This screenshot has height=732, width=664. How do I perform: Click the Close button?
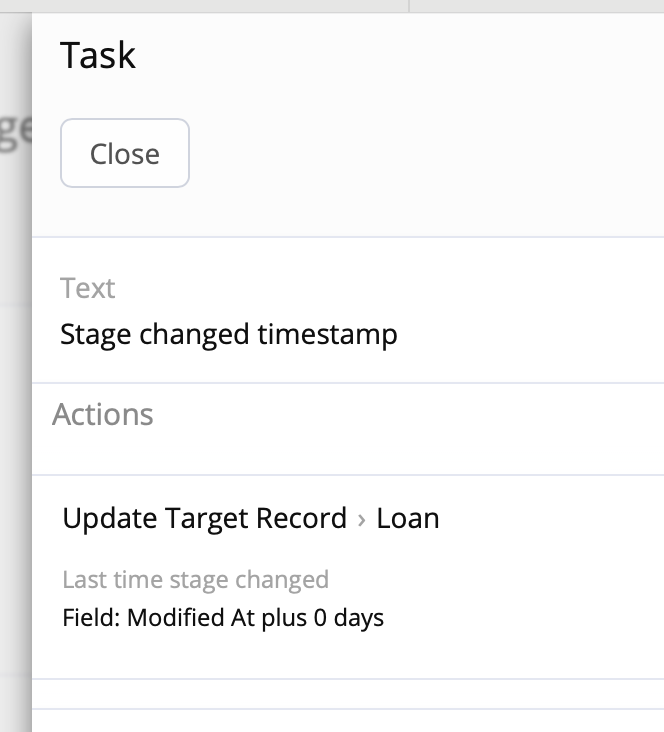[124, 154]
